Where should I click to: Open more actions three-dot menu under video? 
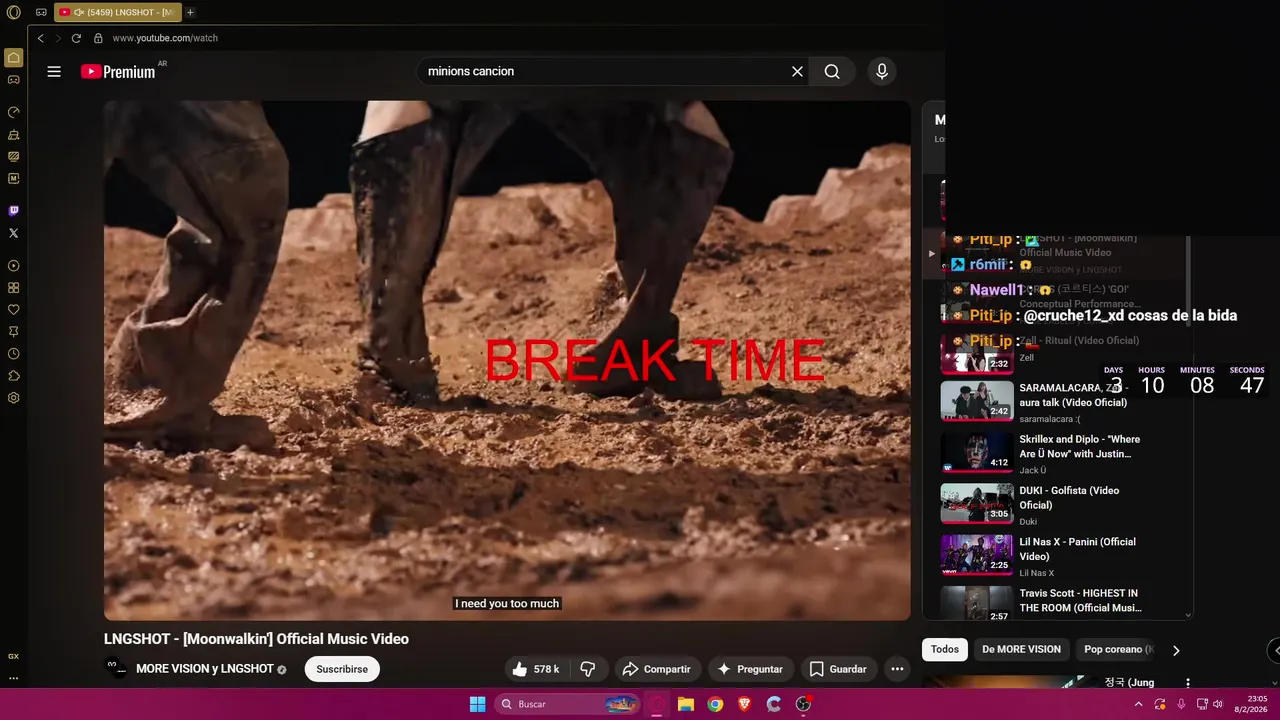click(x=897, y=669)
